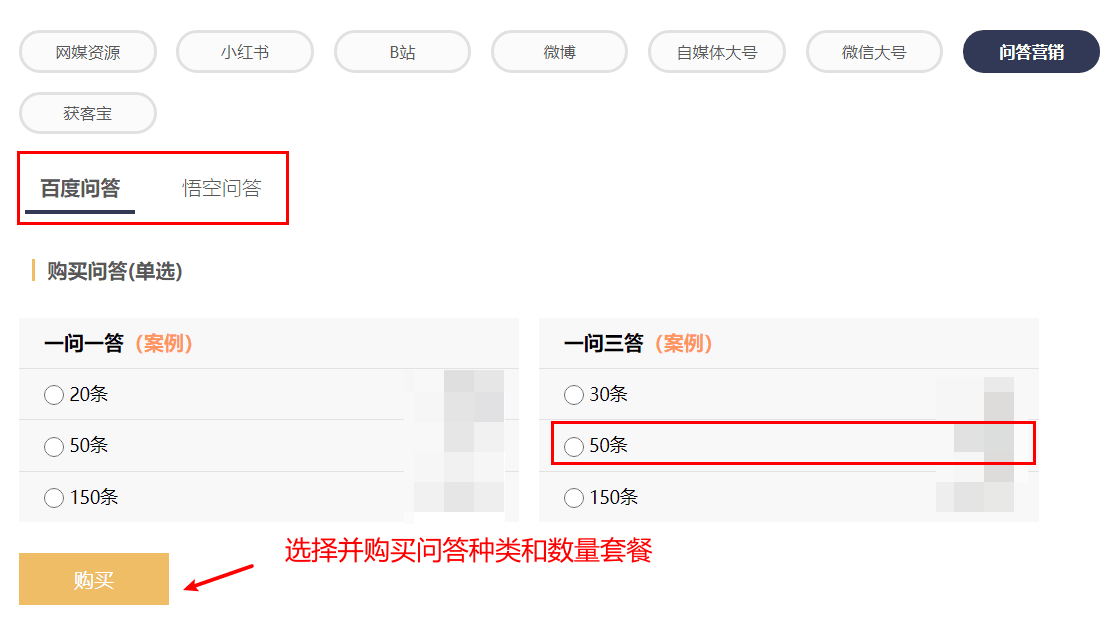This screenshot has width=1113, height=631.
Task: Switch to the 百度问答 sub-tab
Action: [80, 188]
